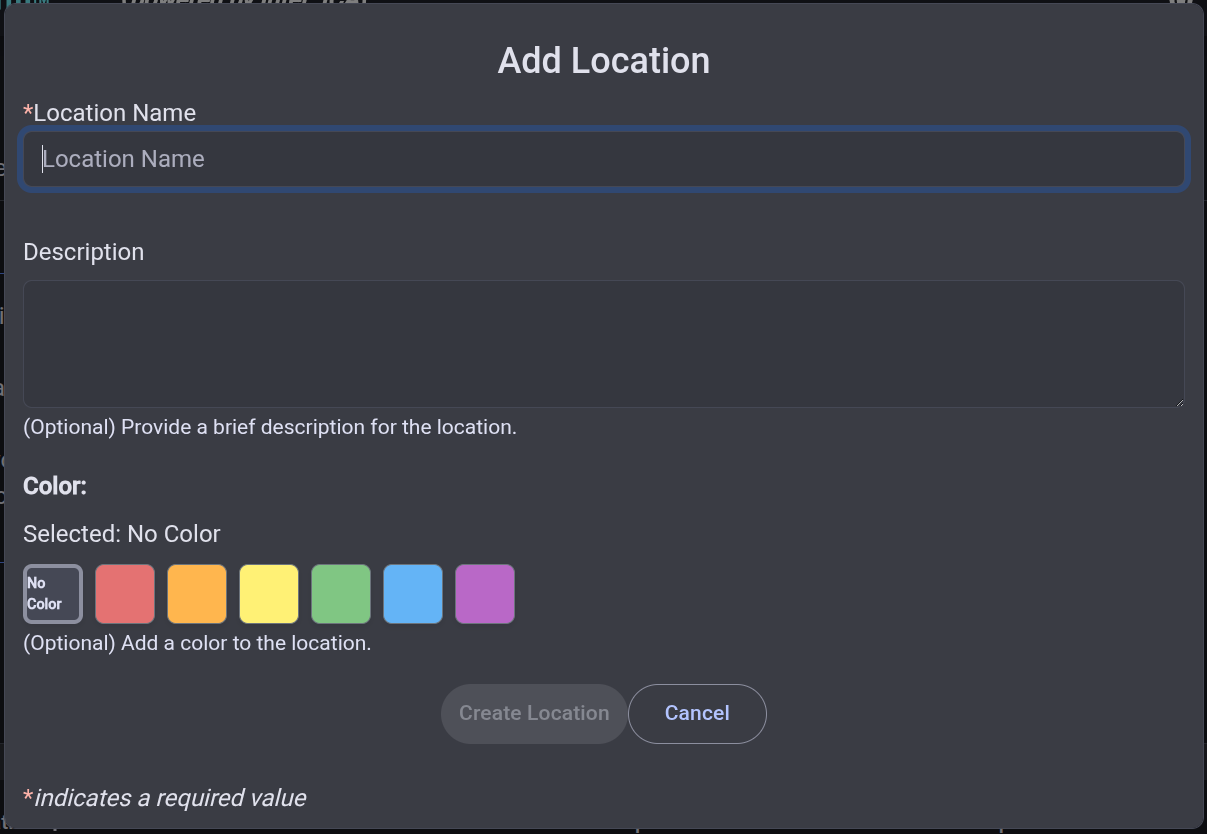Screen dimensions: 1207x834
Task: Choose the green color swatch
Action: (x=341, y=594)
